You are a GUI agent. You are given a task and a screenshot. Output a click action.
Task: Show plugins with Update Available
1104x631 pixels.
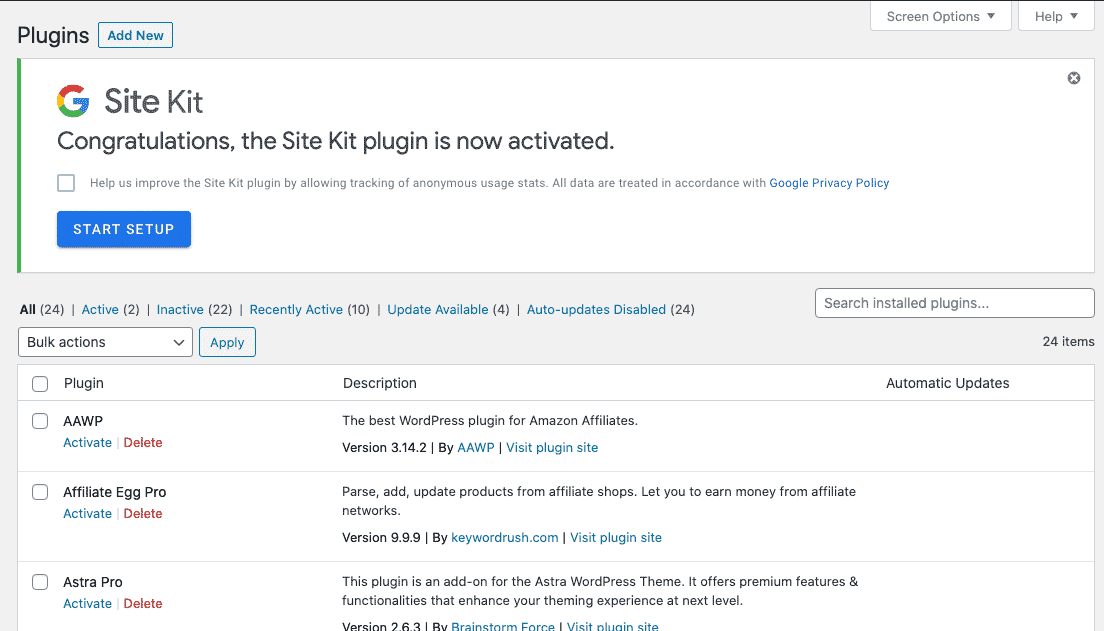tap(440, 309)
